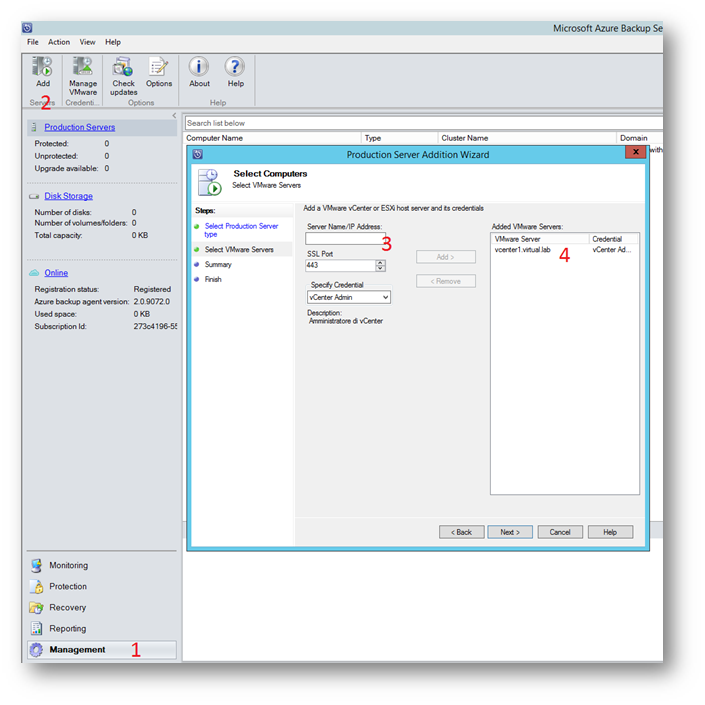Click the agent version 2.0.9072.0 value

point(152,302)
